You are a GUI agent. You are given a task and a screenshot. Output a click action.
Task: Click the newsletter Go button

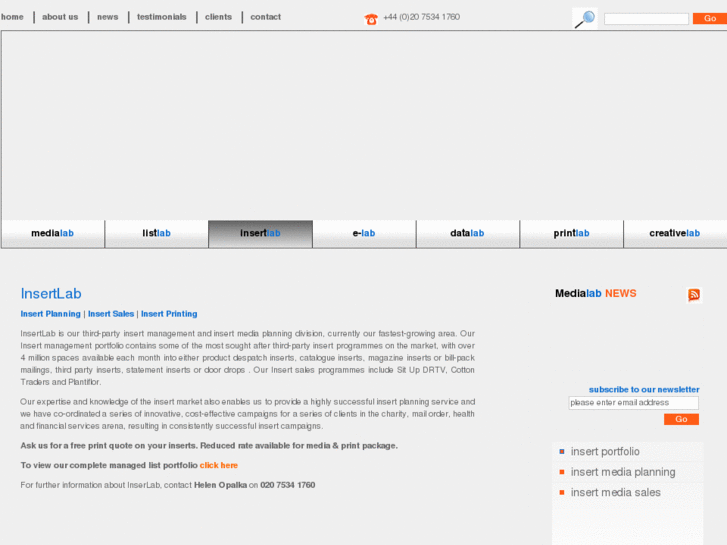coord(681,419)
